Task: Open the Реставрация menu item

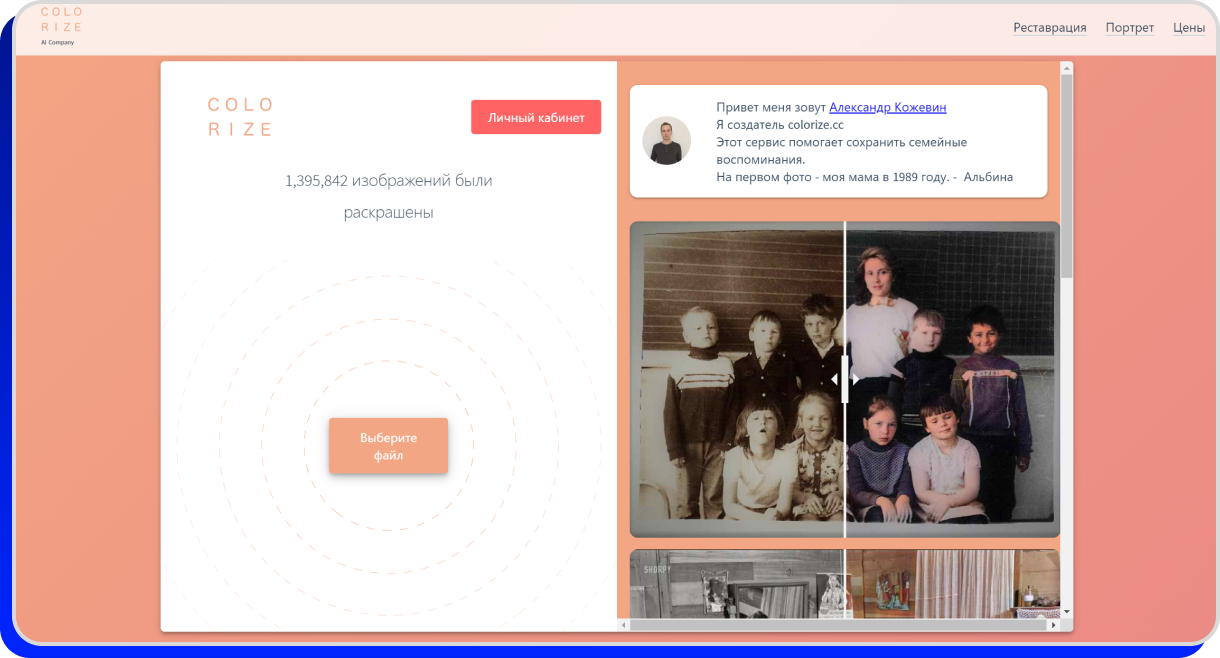Action: pyautogui.click(x=1049, y=28)
